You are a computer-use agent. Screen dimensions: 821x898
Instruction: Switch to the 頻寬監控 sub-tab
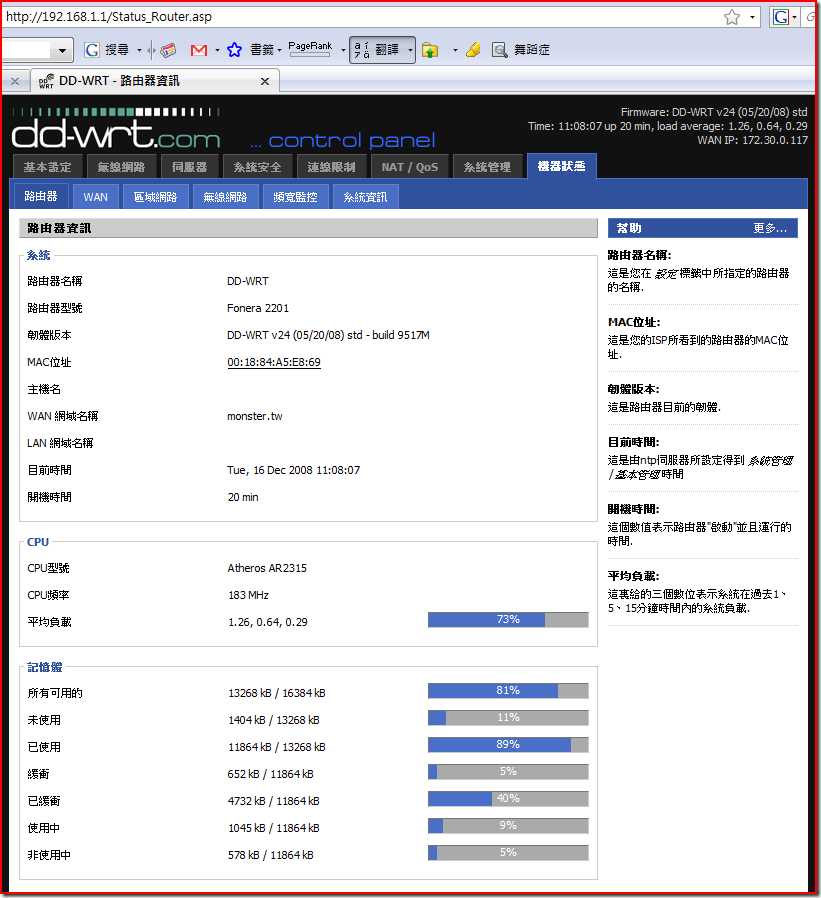(x=295, y=196)
